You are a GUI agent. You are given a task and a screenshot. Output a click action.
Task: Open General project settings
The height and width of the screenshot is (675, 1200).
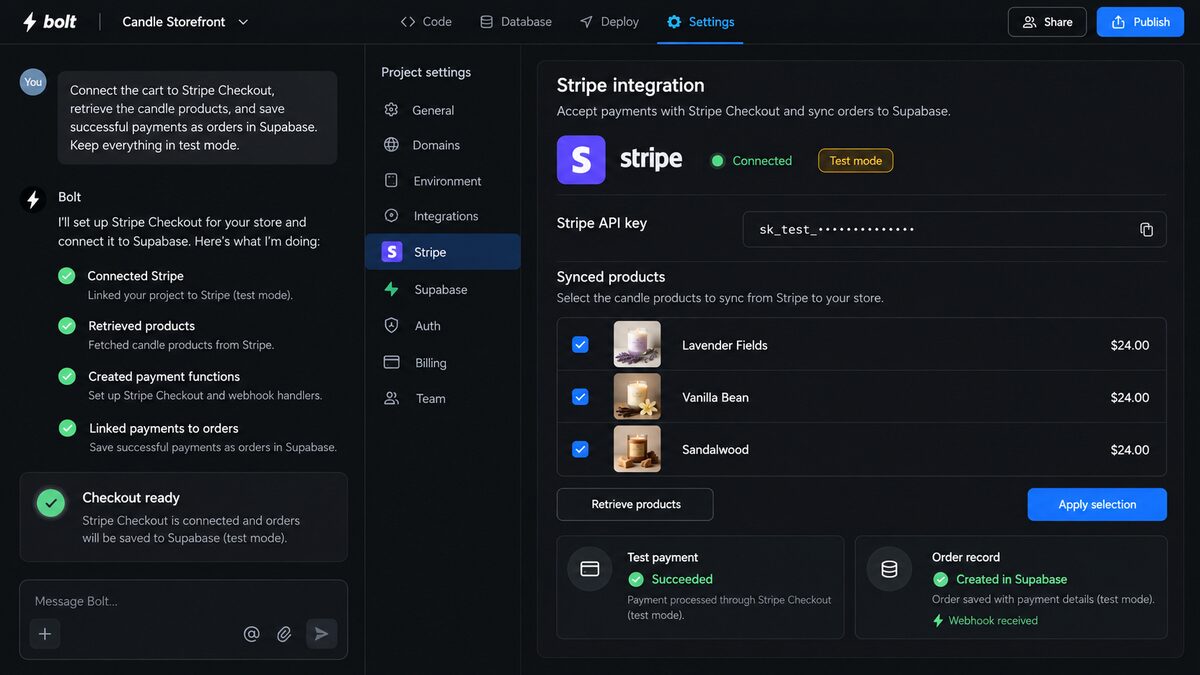[x=443, y=110]
